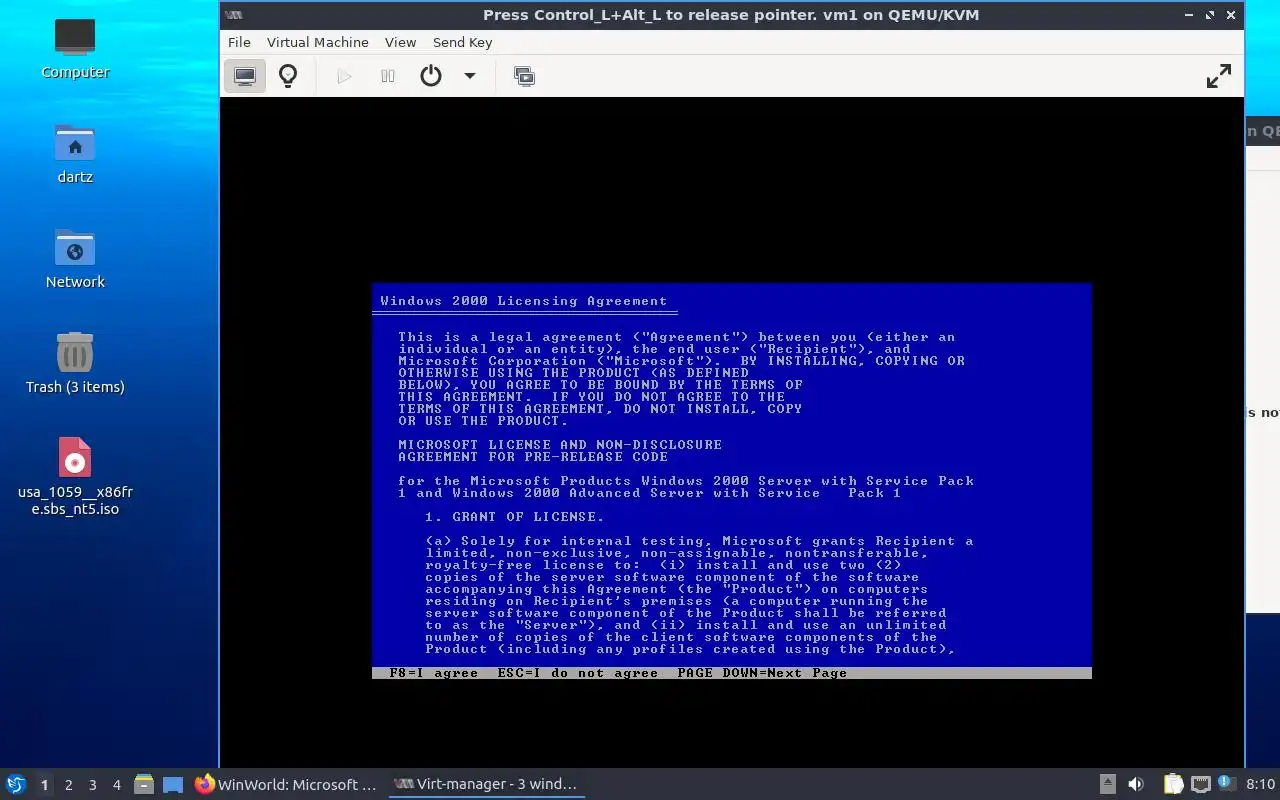Click the F8=I agree status bar text
The height and width of the screenshot is (800, 1280).
tap(433, 673)
